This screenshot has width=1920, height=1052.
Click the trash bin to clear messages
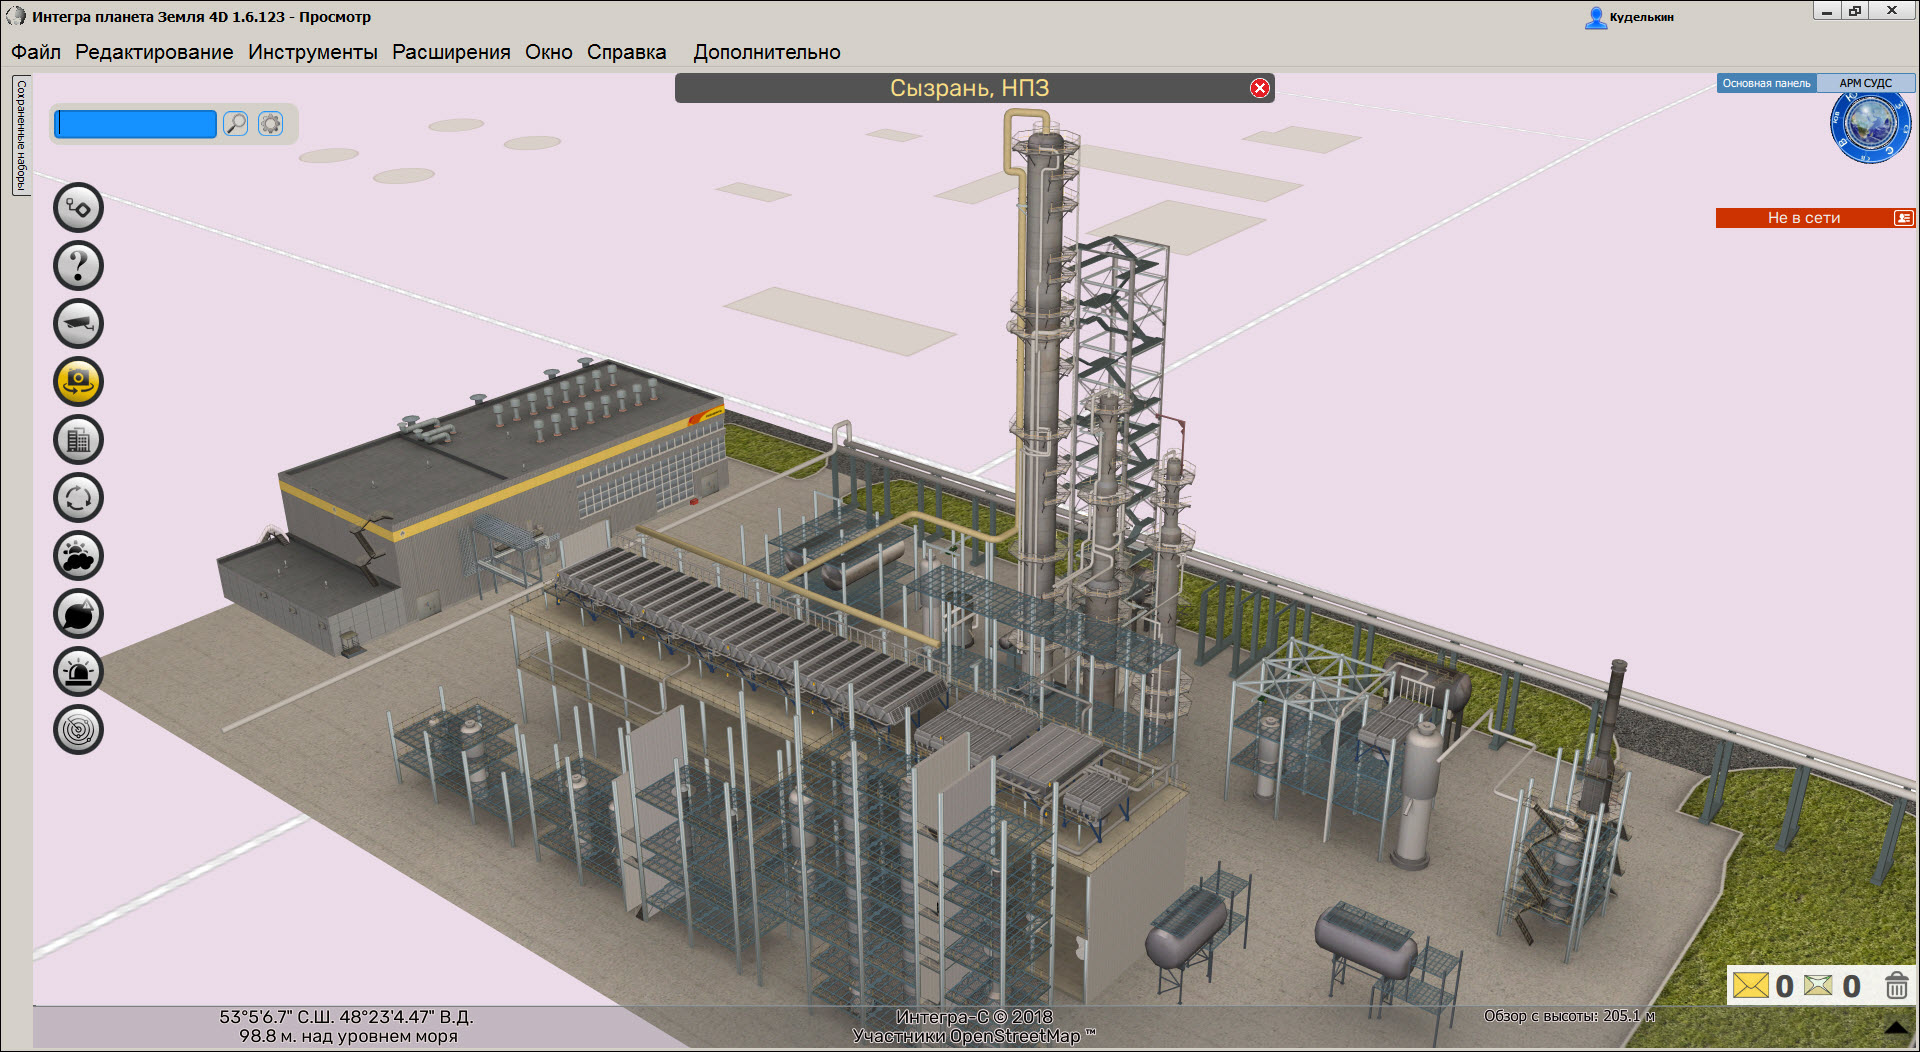tap(1895, 986)
